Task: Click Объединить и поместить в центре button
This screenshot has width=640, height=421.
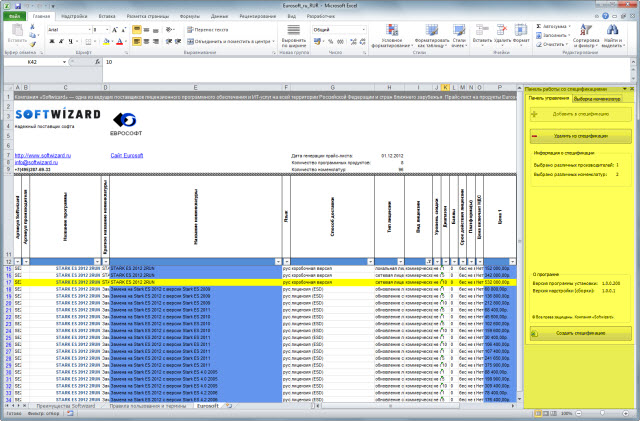Action: point(231,41)
